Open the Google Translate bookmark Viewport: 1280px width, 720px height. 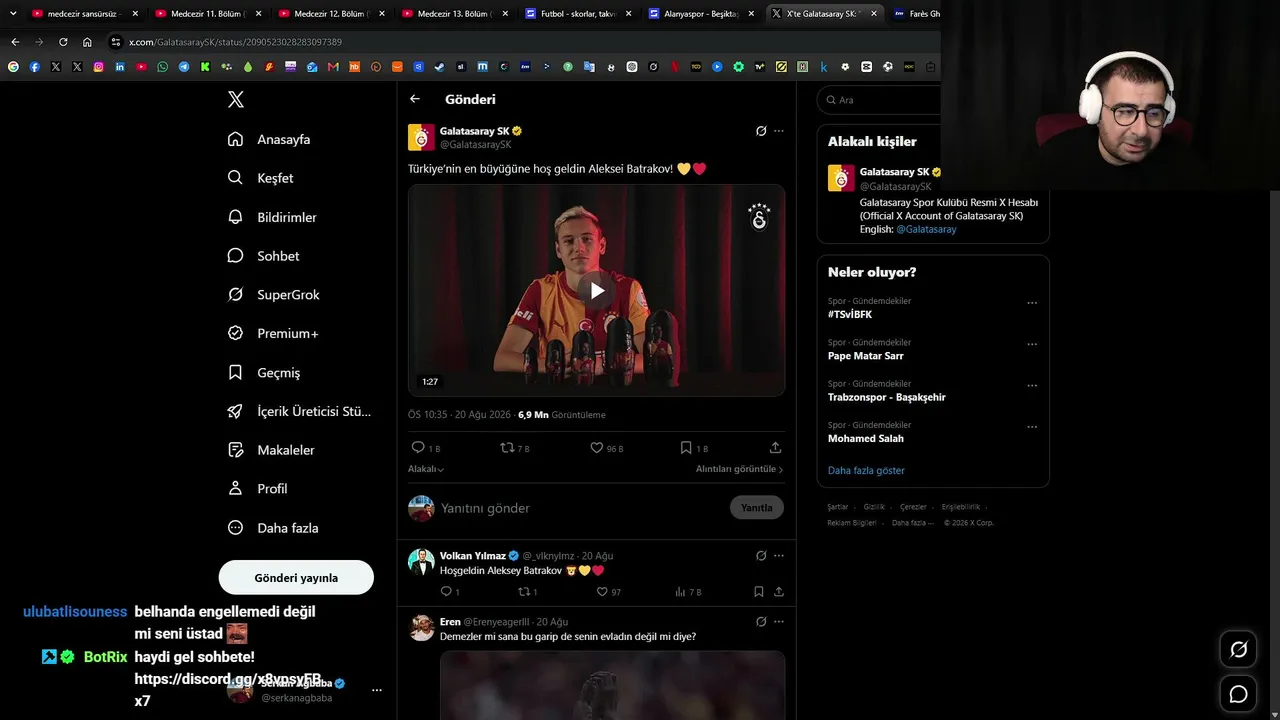(x=589, y=67)
